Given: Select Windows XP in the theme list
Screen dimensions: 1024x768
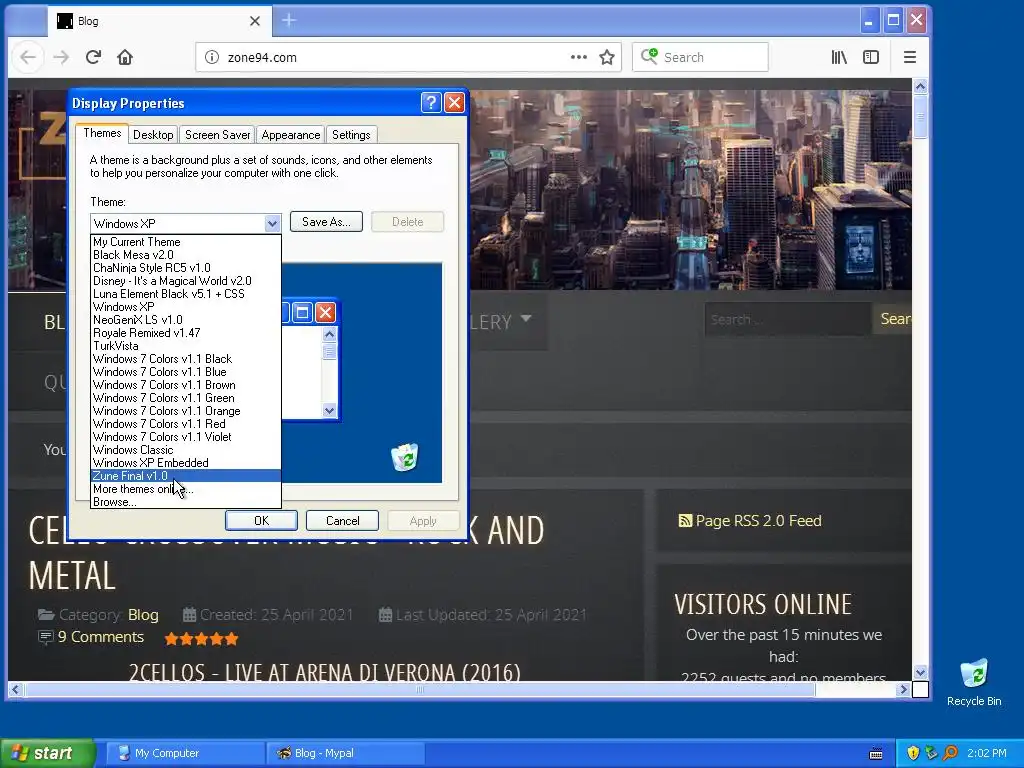Looking at the screenshot, I should (185, 307).
